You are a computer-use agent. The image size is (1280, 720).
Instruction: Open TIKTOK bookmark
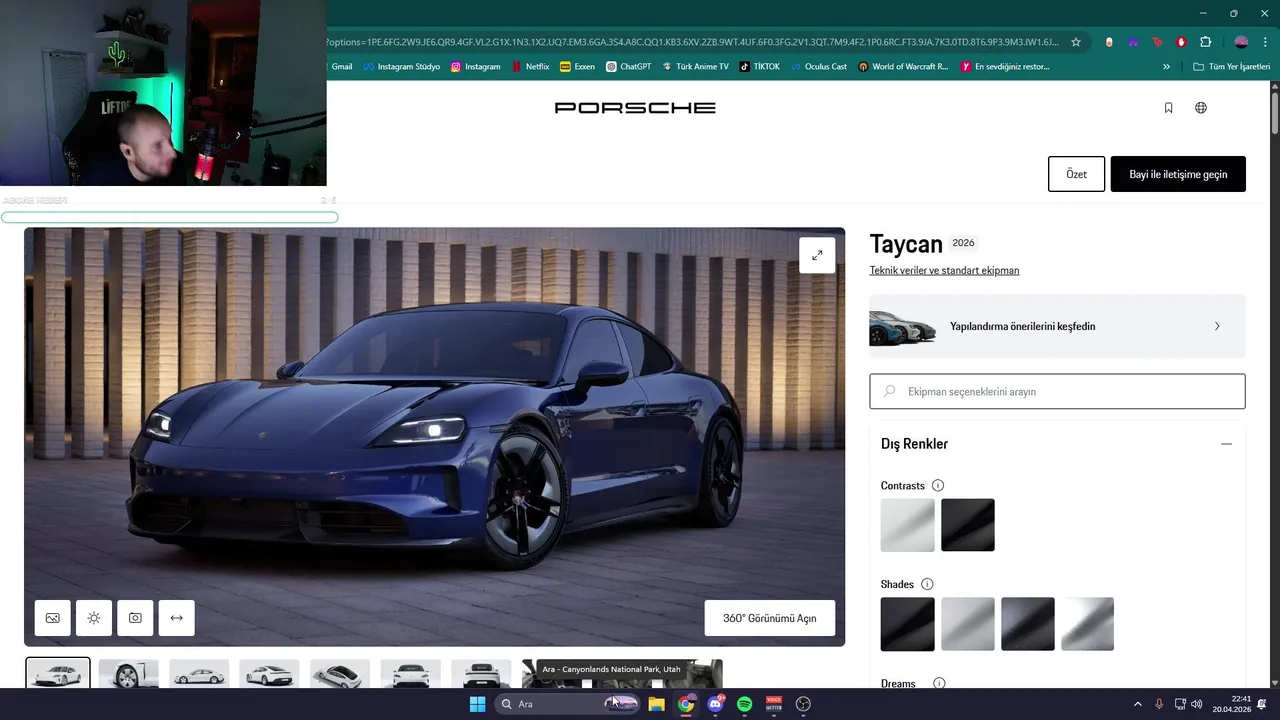click(759, 67)
